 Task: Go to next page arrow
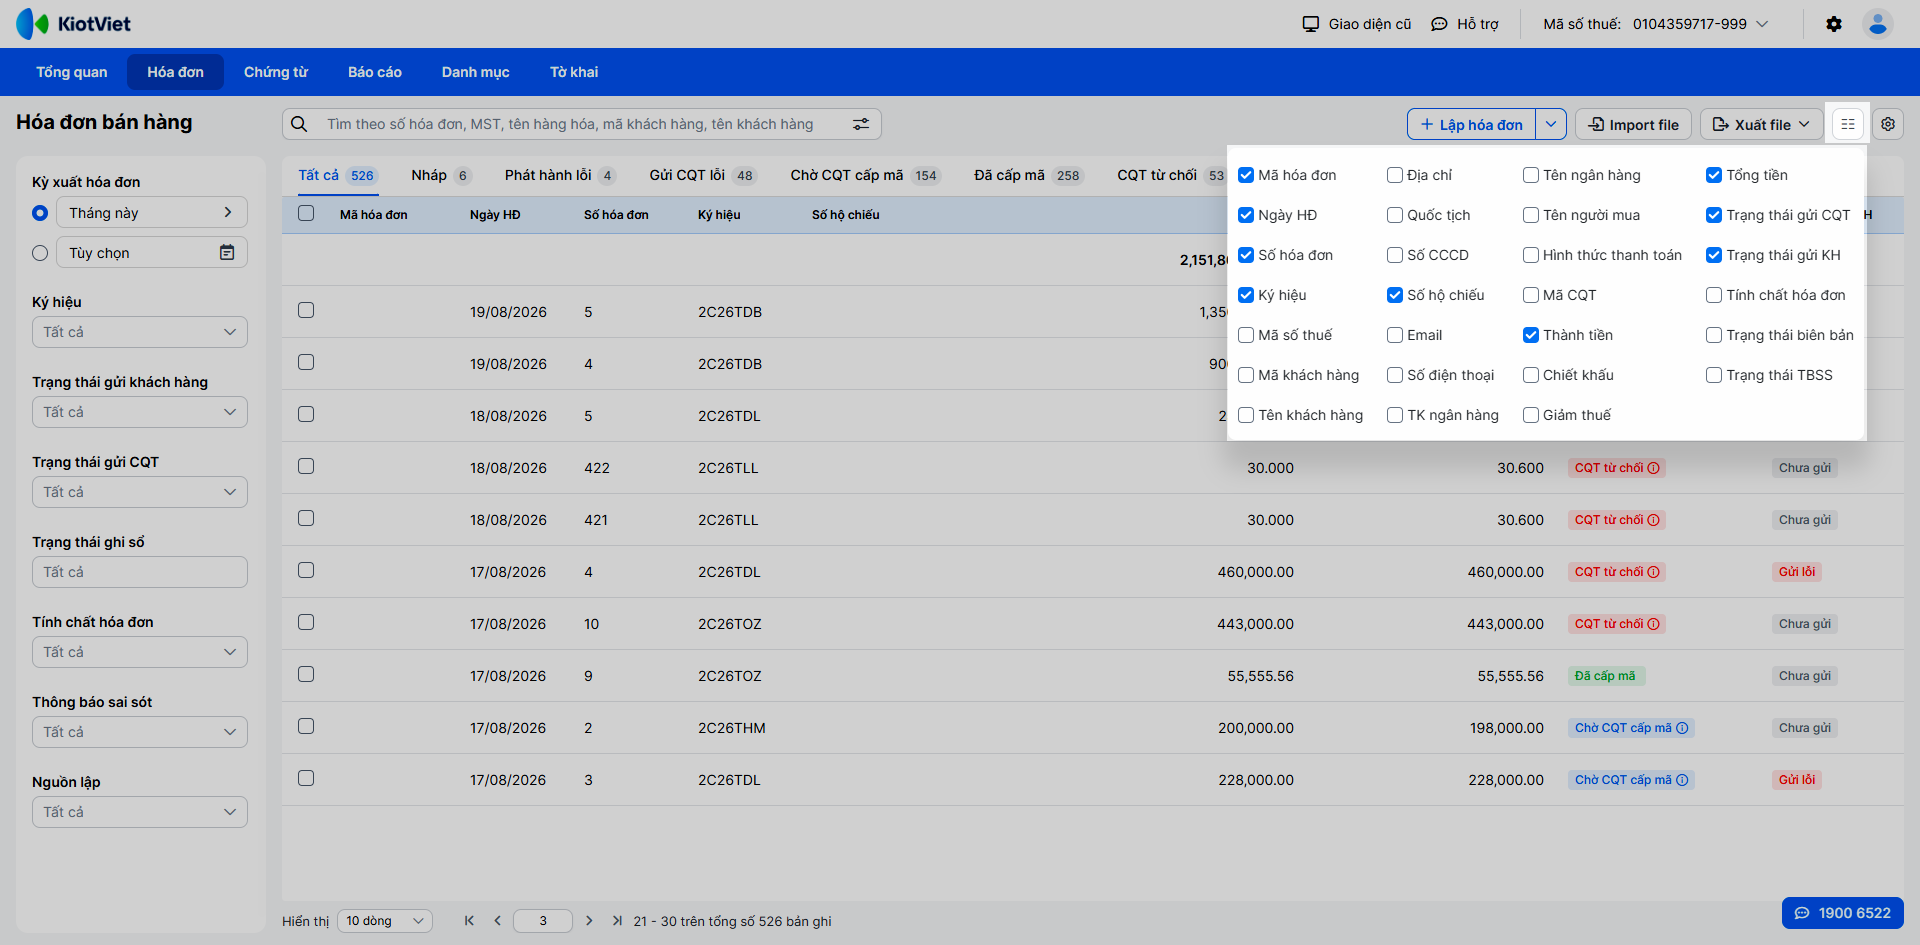589,921
